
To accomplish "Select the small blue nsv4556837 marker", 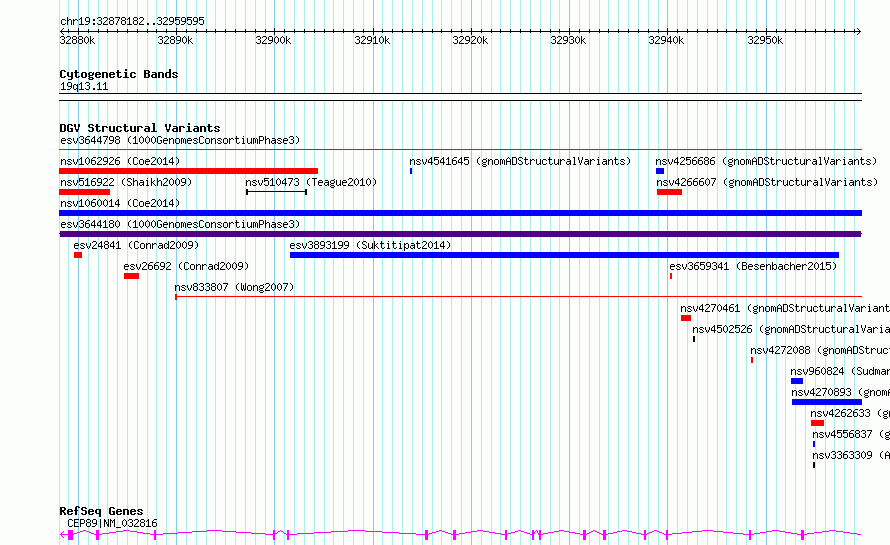I will [814, 444].
